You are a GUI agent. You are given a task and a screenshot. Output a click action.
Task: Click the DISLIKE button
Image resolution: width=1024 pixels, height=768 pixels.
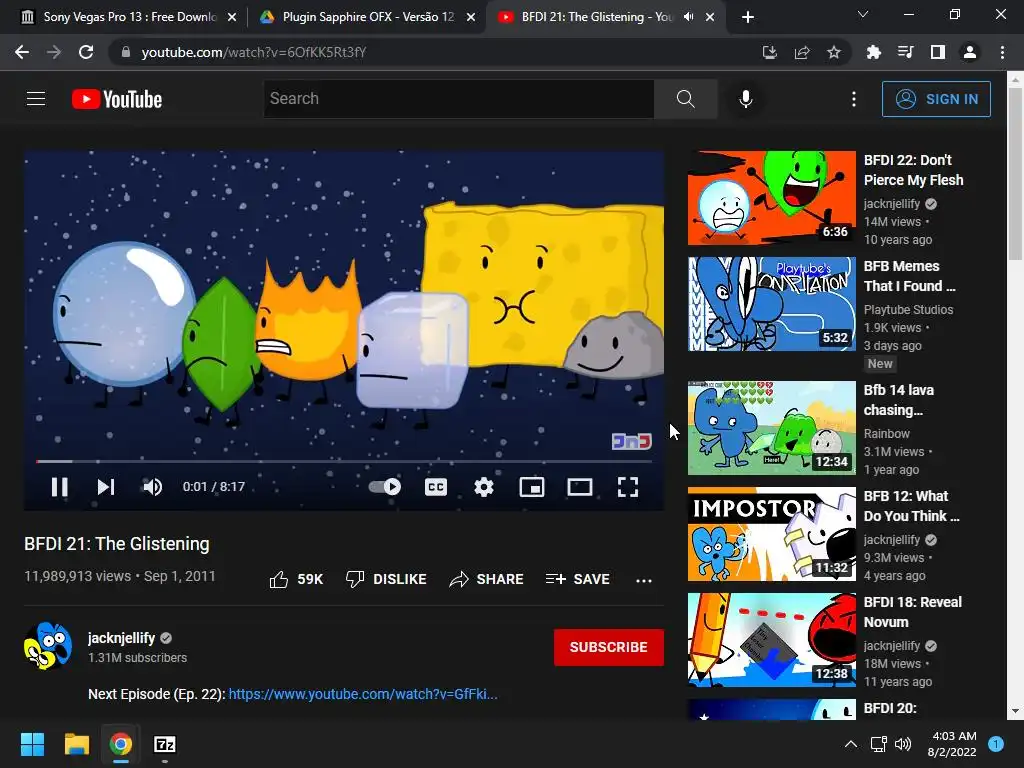tap(386, 579)
